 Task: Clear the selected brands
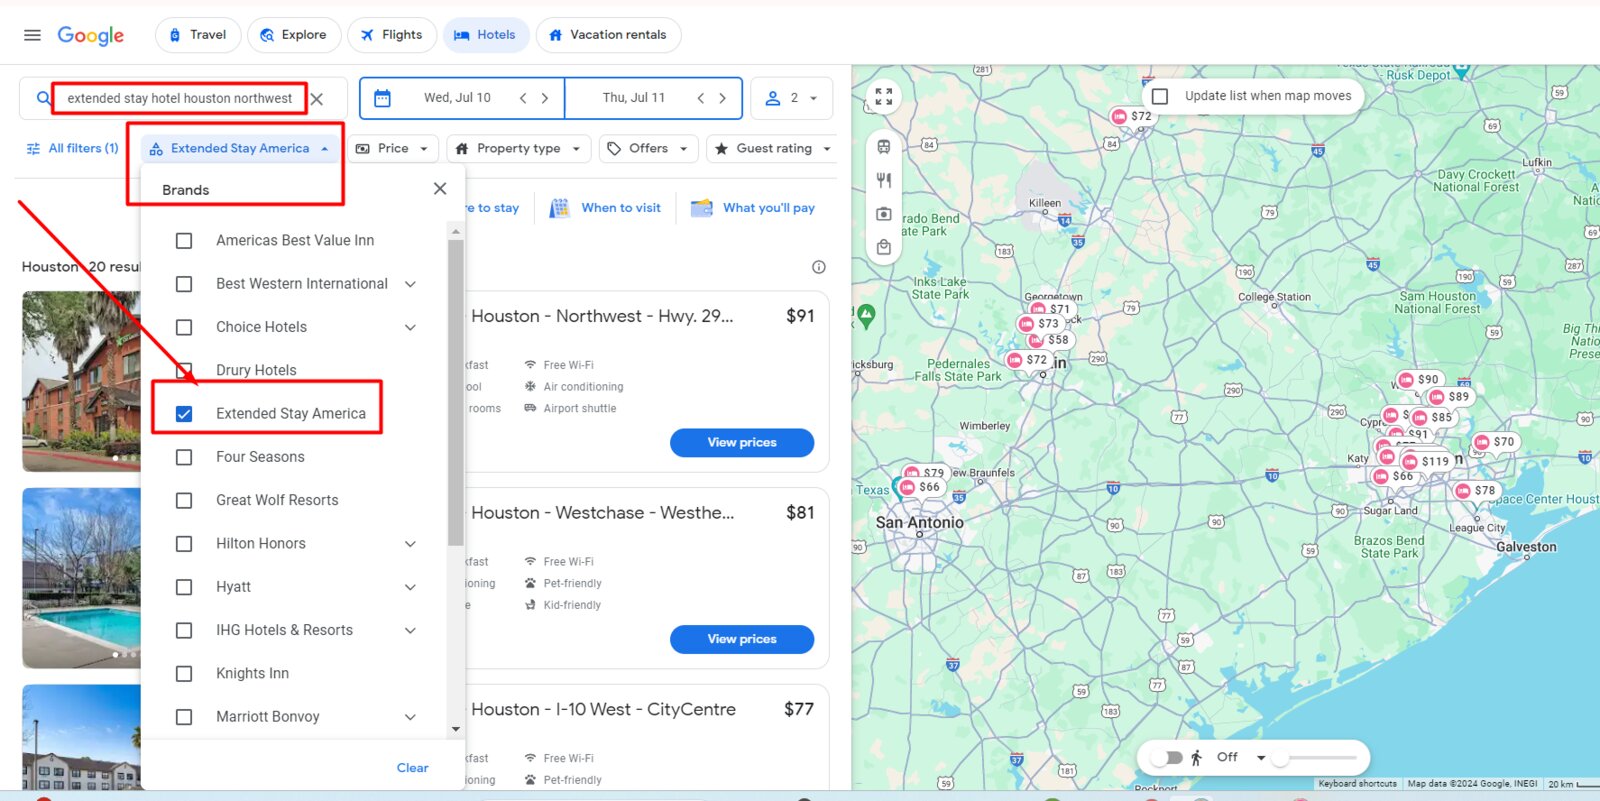point(412,768)
